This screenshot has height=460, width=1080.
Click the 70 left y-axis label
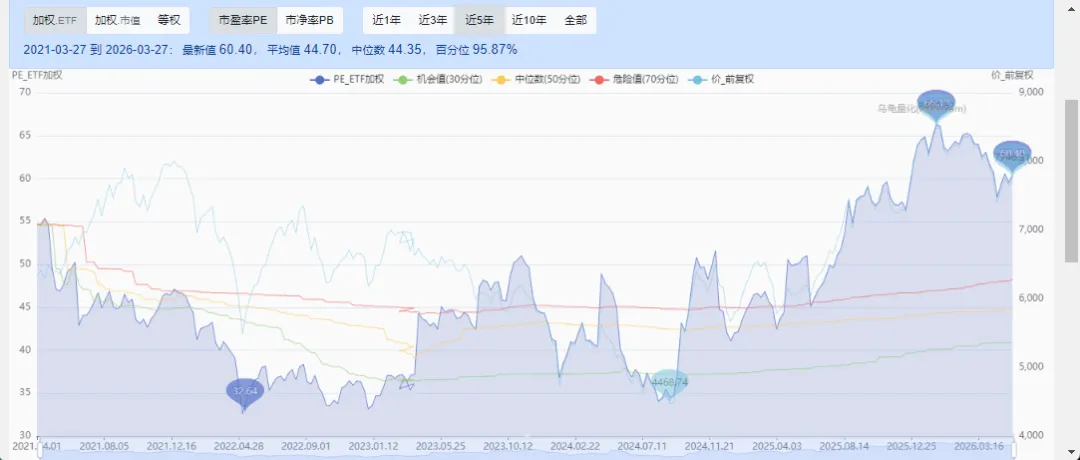click(25, 92)
